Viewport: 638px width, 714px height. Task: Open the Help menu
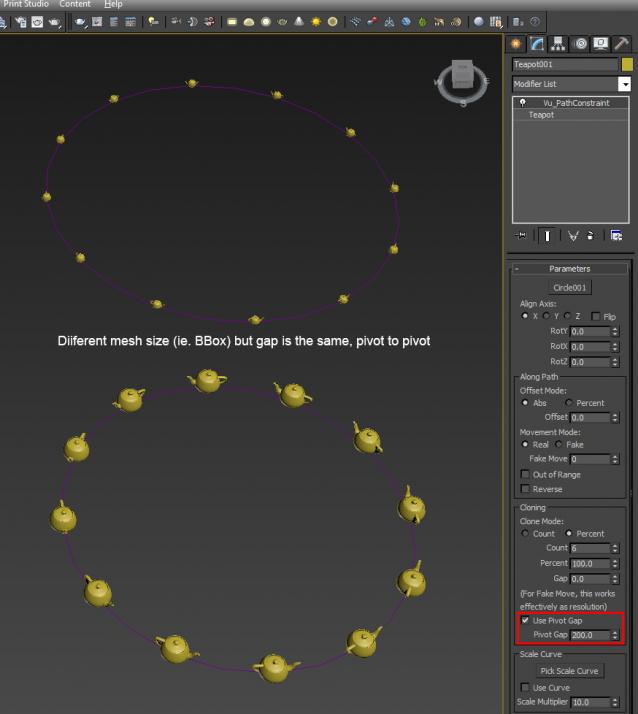113,4
